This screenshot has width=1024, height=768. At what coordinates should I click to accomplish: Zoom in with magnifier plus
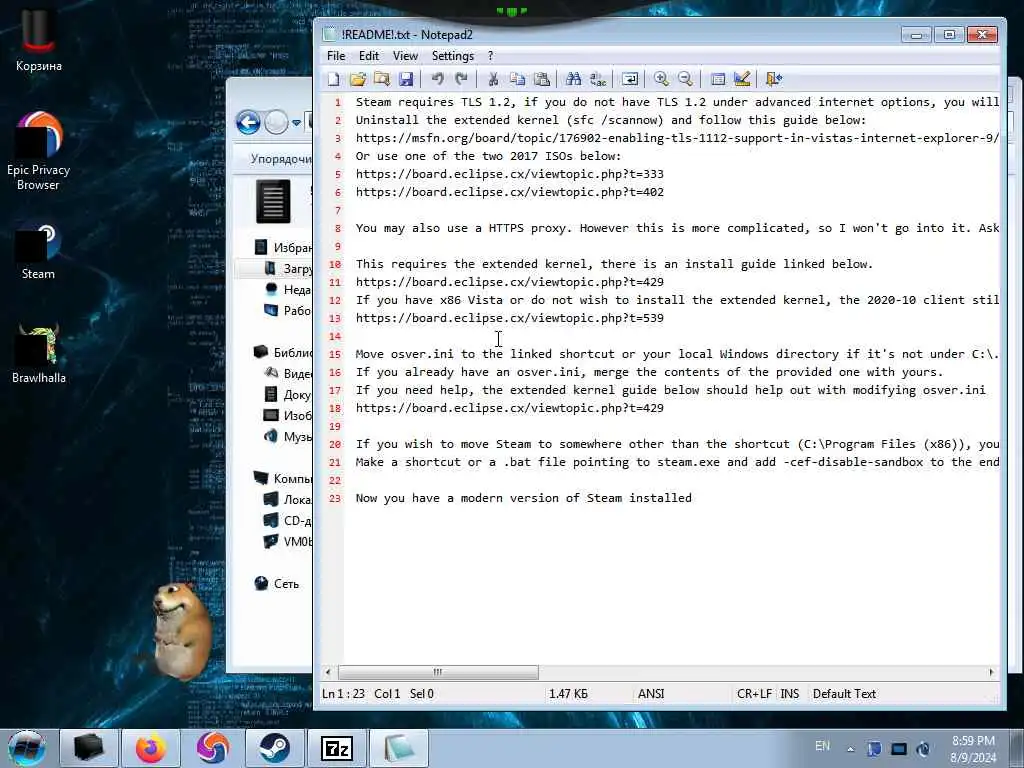(661, 79)
